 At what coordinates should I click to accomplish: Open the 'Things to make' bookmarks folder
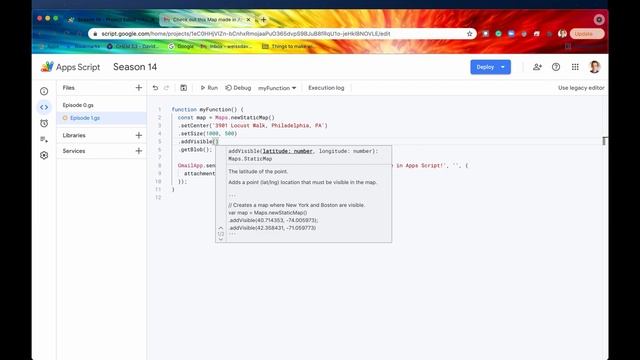287,47
